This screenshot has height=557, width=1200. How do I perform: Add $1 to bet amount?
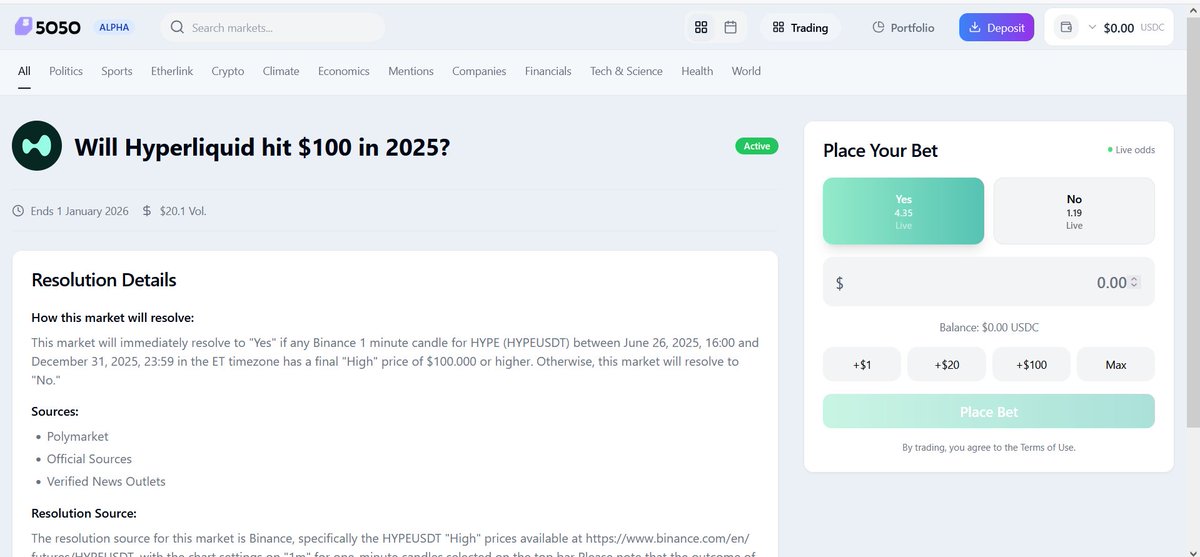(862, 364)
